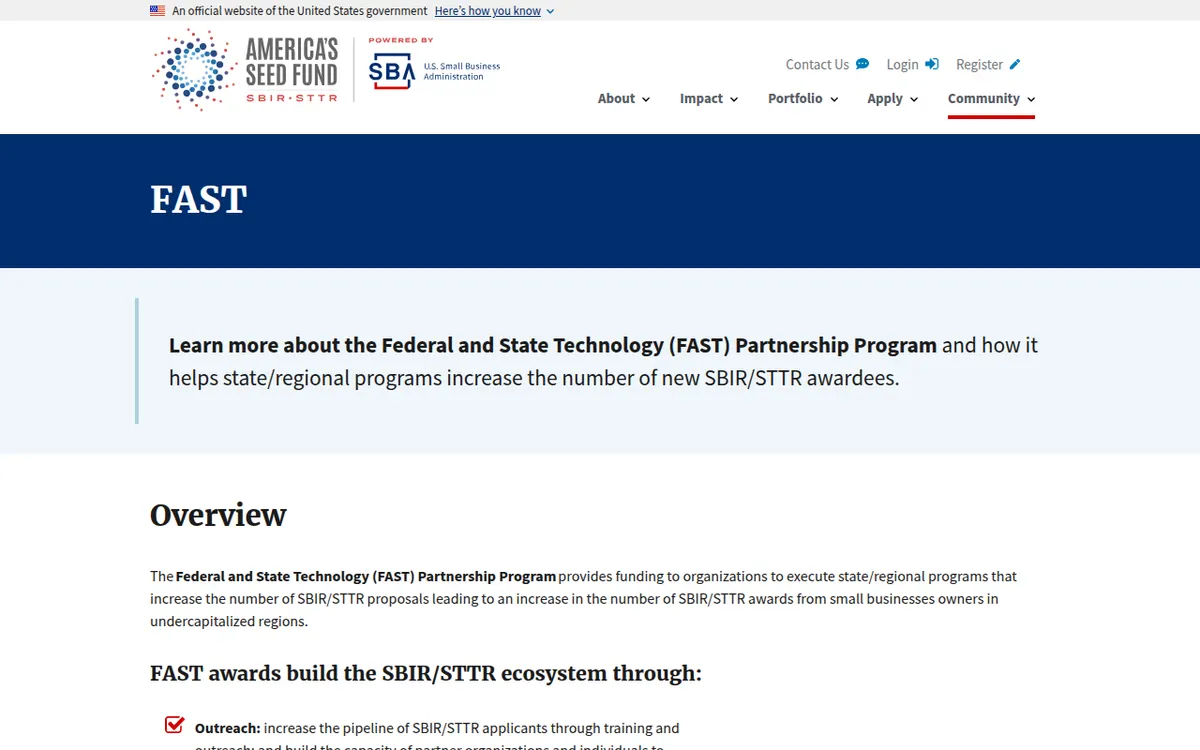The height and width of the screenshot is (750, 1200).
Task: Click "FAST awards build the SBIR/STTR ecosystem through:" heading
Action: tap(426, 673)
